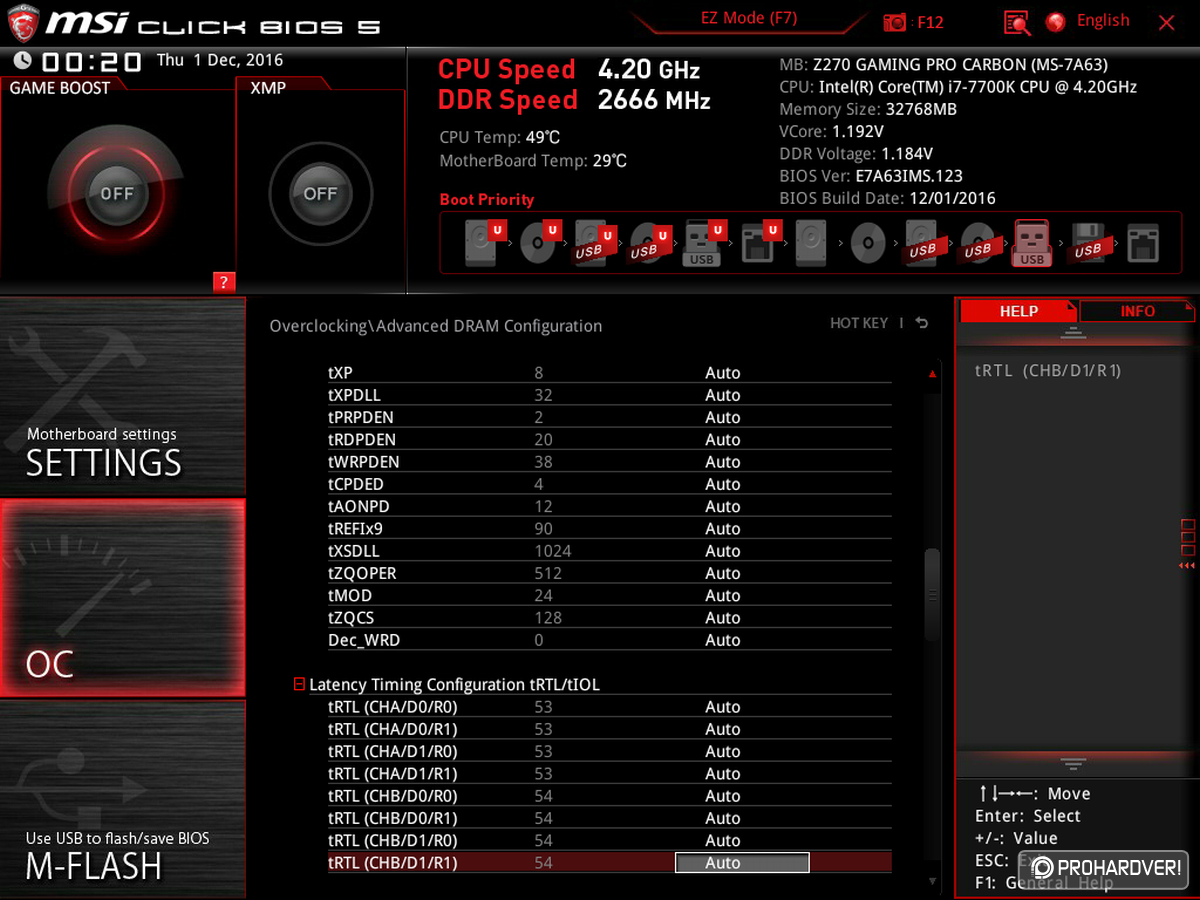Select the tMOD row
Screen dimensions: 1200x900
[x=609, y=596]
